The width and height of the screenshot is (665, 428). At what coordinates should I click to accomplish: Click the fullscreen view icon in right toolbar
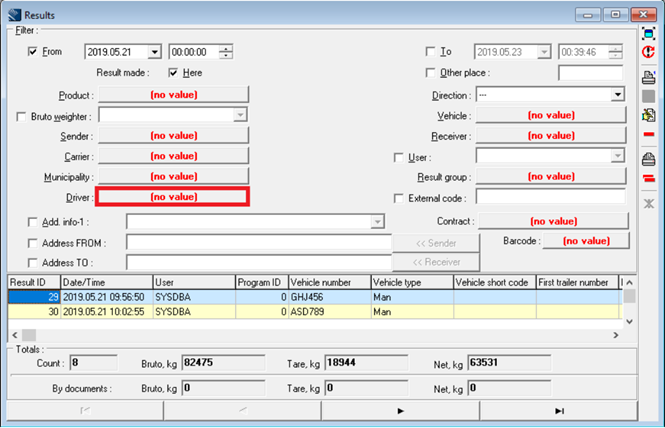(648, 34)
